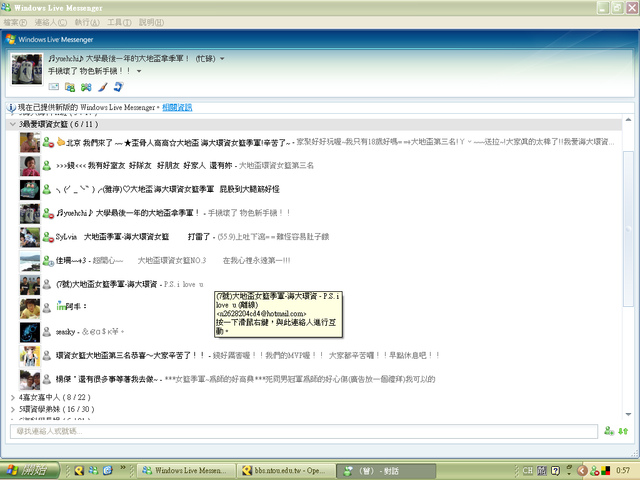
Task: Click the show menu icon beside paintbrush
Action: pos(118,87)
